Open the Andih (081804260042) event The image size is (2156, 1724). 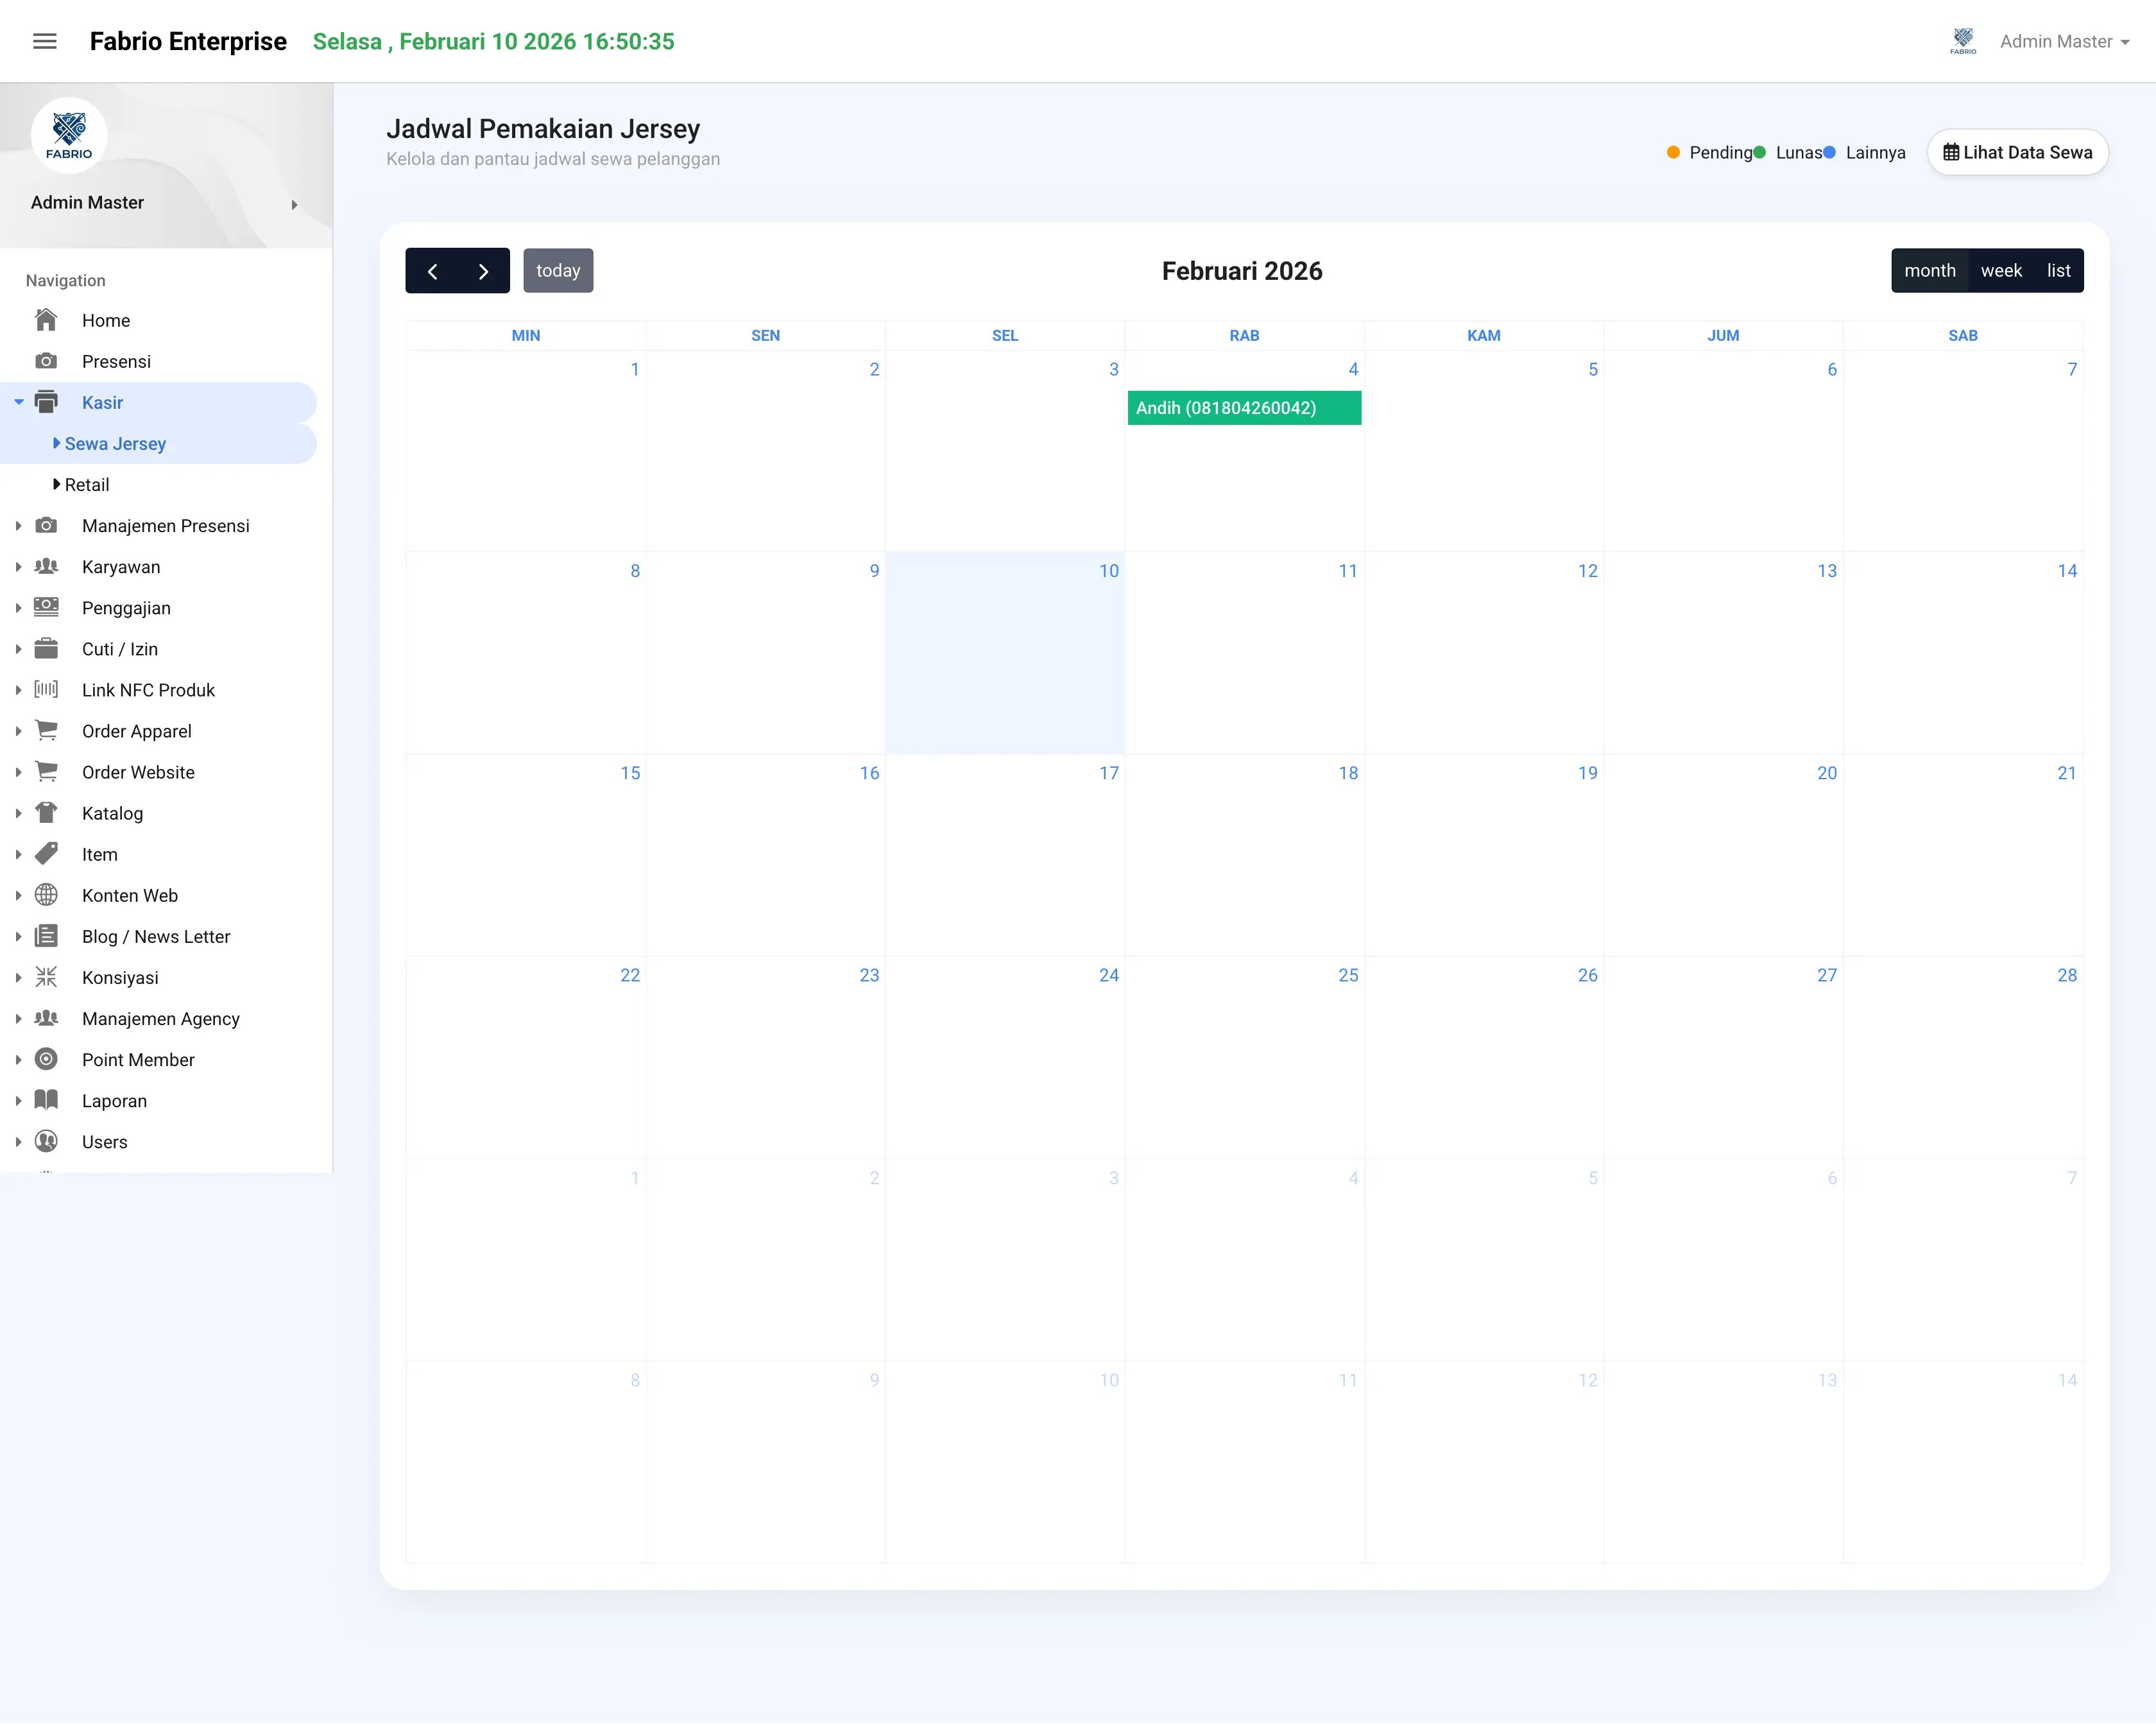click(x=1244, y=408)
